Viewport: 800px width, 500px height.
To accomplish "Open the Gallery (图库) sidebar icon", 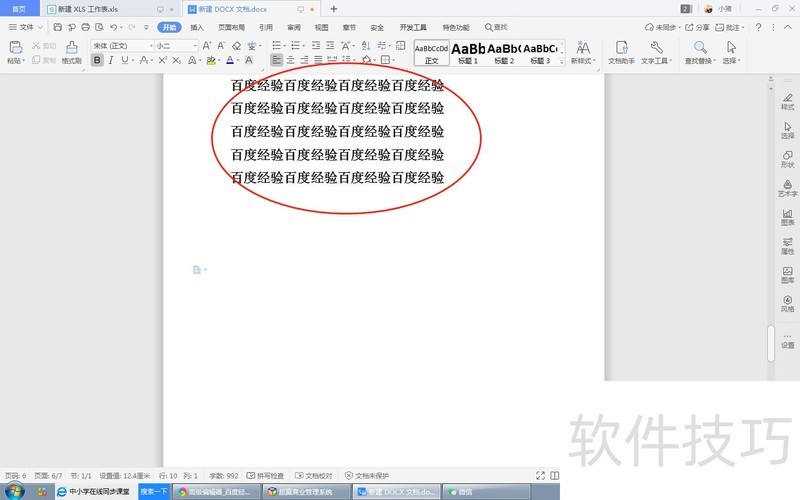I will tap(787, 274).
